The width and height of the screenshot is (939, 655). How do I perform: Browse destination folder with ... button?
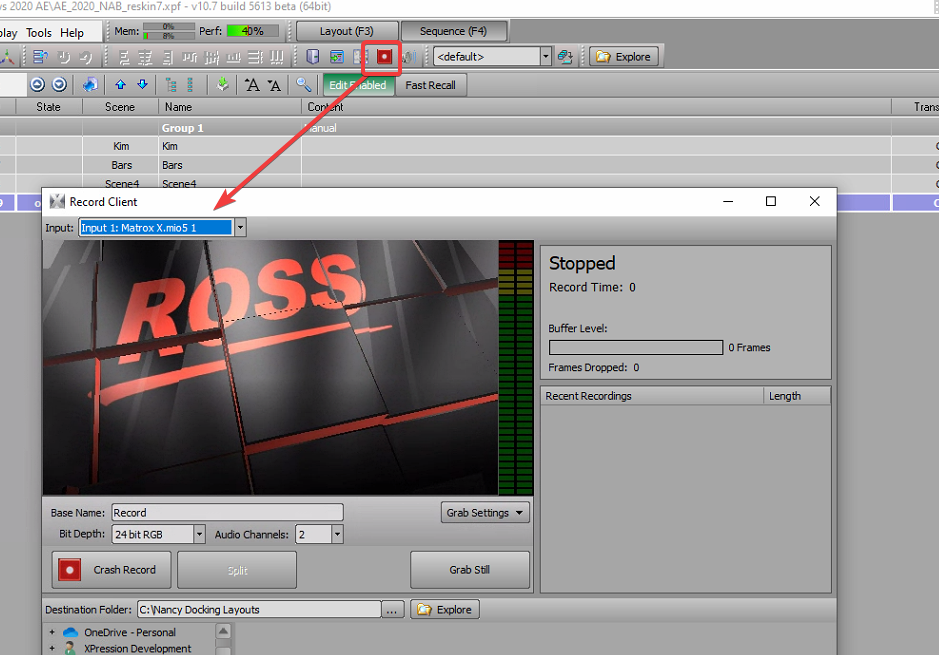tap(392, 609)
